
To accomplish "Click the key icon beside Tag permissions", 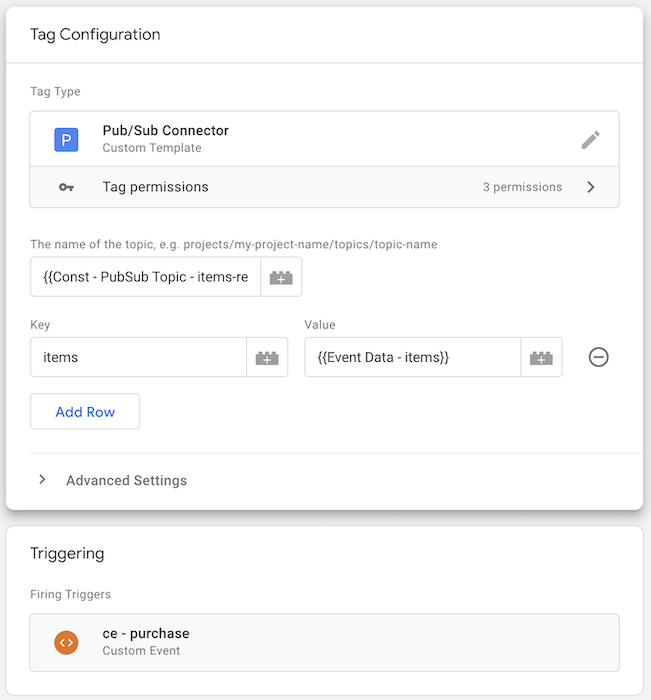I will [66, 187].
